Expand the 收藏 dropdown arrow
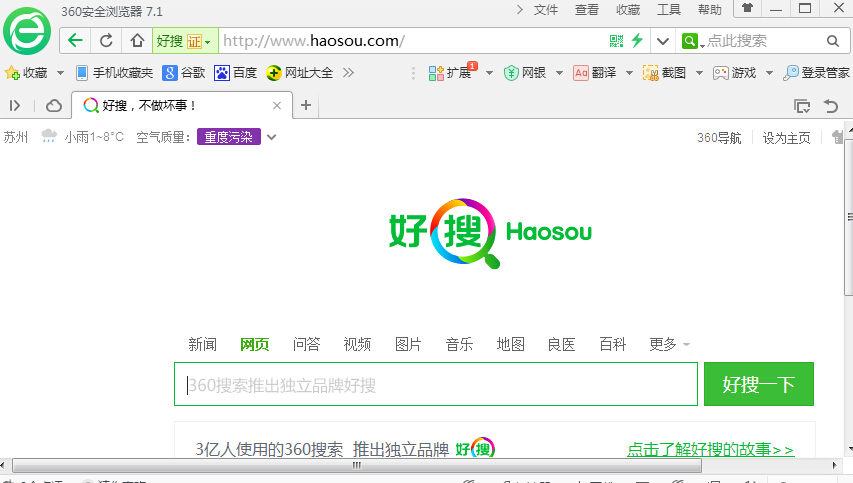Image resolution: width=853 pixels, height=483 pixels. pos(60,73)
